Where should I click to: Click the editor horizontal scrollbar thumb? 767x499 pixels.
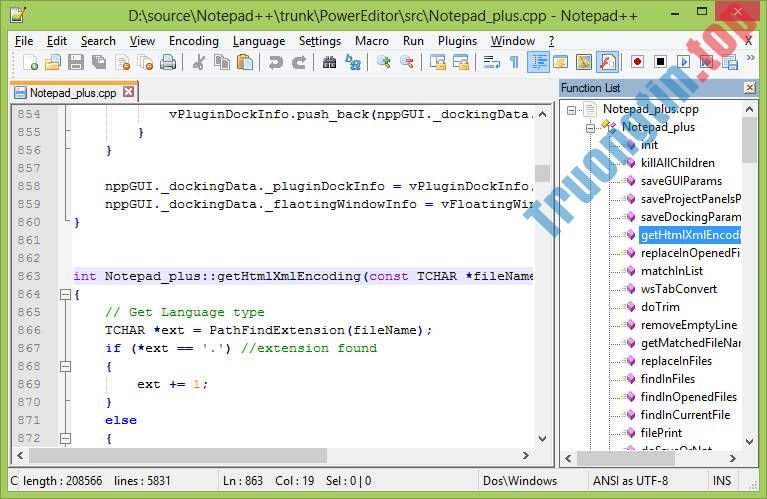click(x=178, y=455)
